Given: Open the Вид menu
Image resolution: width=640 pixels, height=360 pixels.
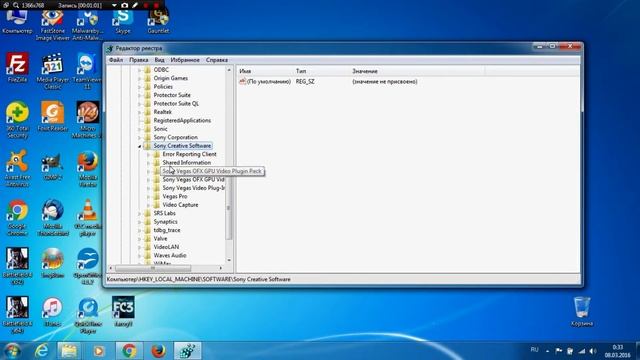Looking at the screenshot, I should (159, 60).
